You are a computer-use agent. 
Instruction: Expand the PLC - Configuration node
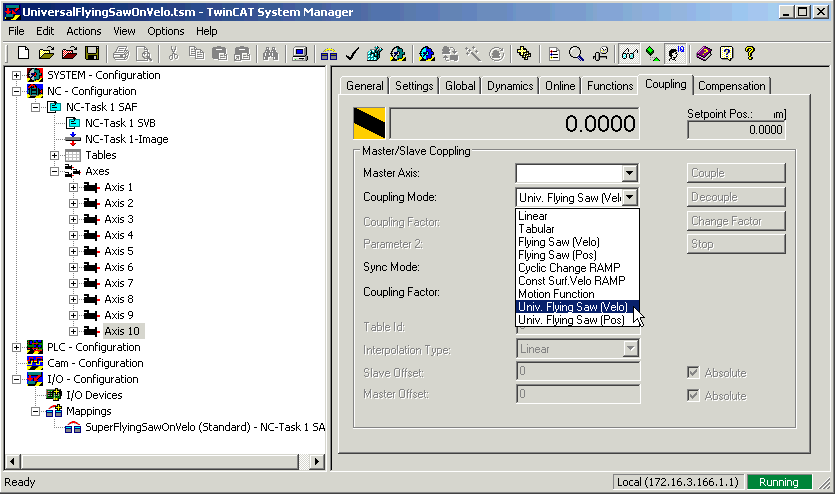pos(17,347)
